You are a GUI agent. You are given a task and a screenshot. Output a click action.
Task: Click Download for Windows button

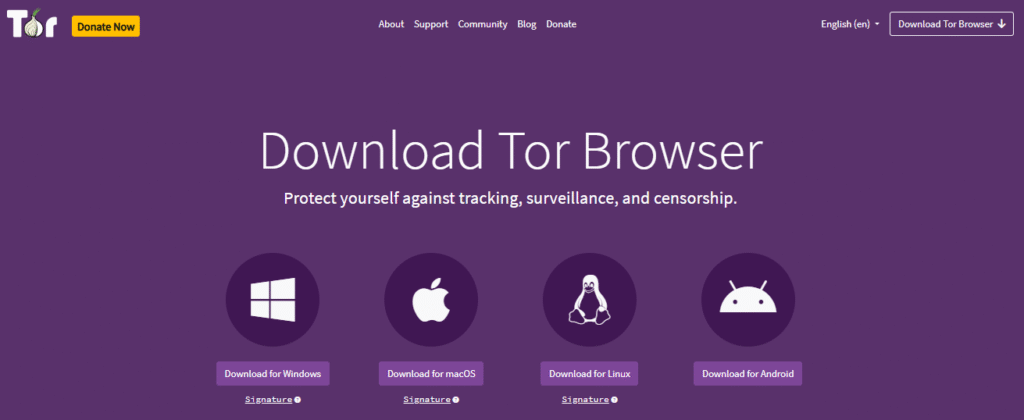273,374
